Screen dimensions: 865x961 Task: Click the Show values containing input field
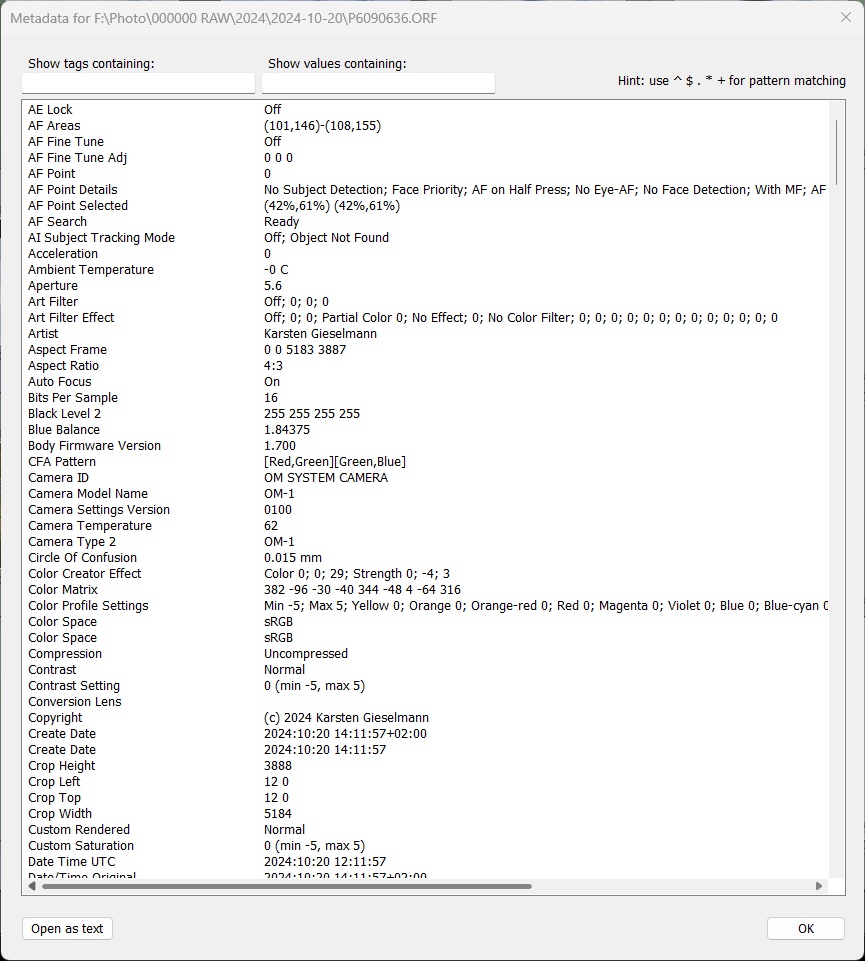[378, 83]
